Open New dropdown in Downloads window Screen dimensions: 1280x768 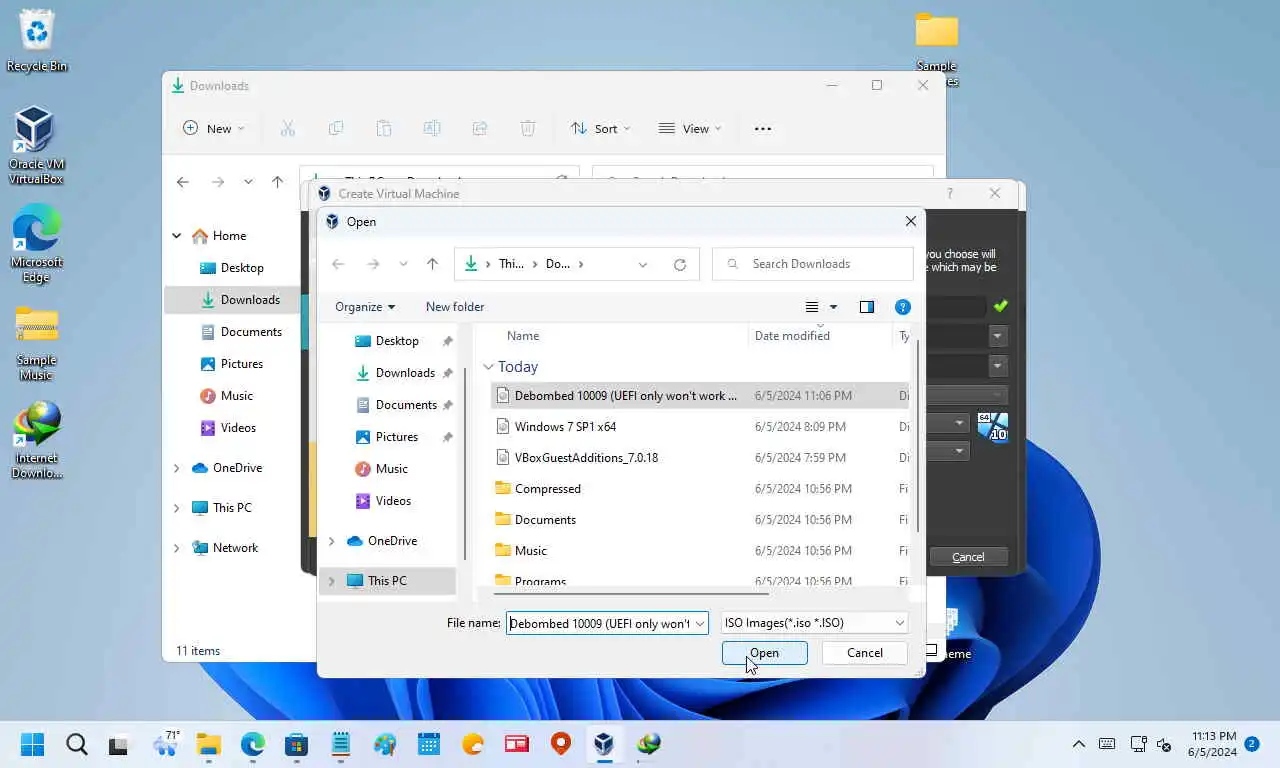tap(214, 128)
